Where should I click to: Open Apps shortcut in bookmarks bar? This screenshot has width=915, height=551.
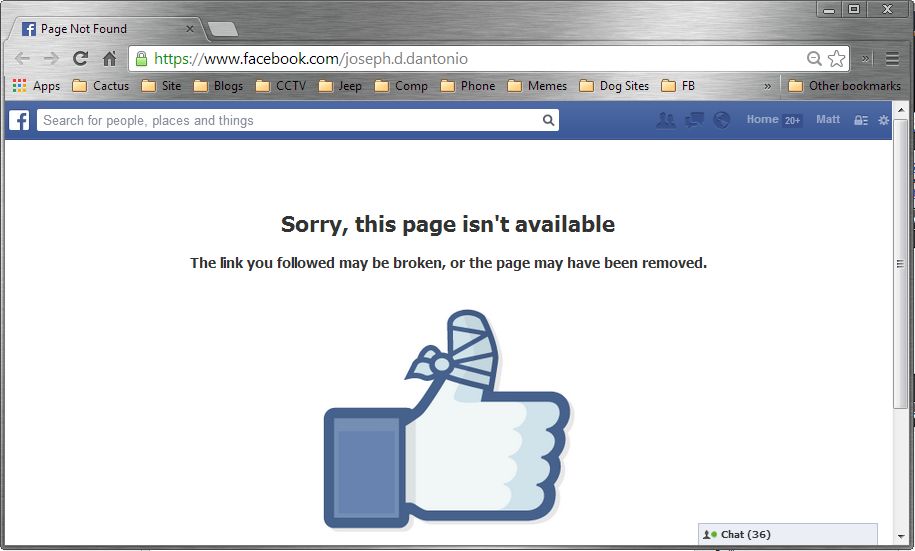36,86
